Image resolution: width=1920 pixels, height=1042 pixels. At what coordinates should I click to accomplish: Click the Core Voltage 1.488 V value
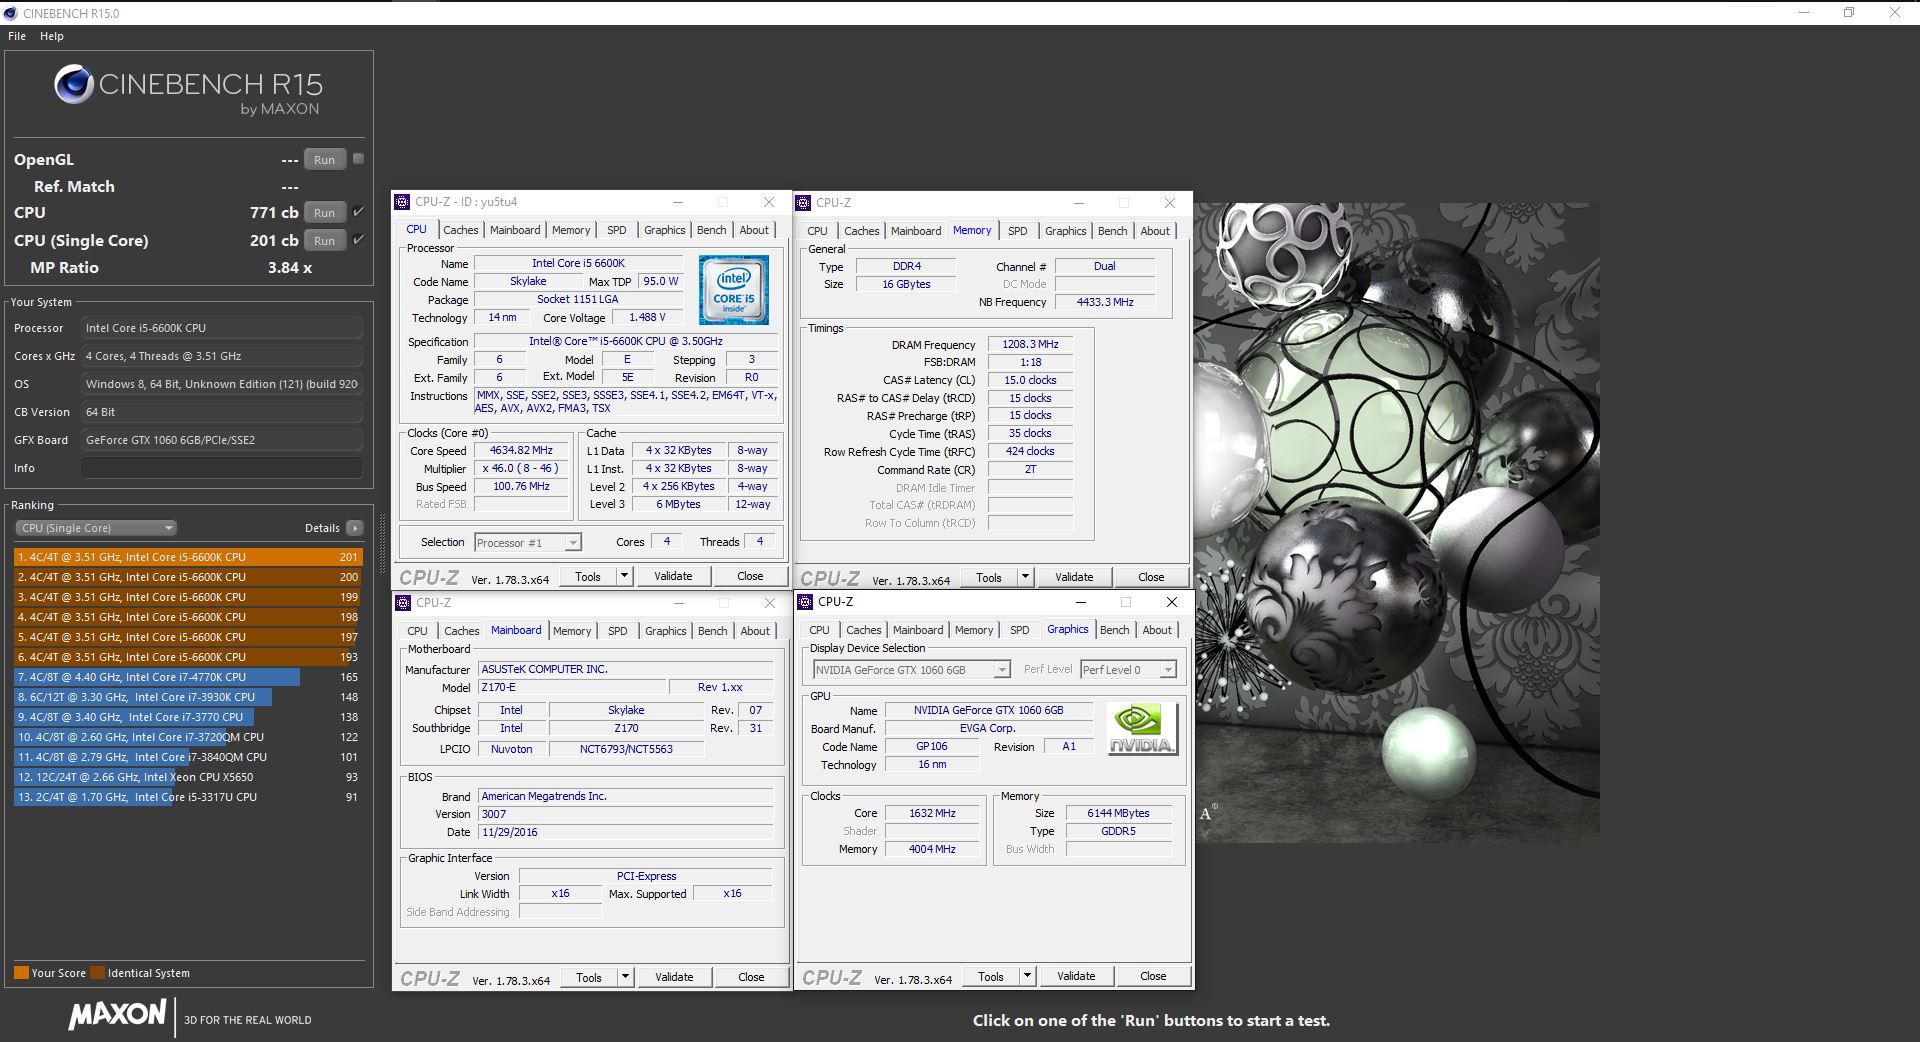coord(647,317)
